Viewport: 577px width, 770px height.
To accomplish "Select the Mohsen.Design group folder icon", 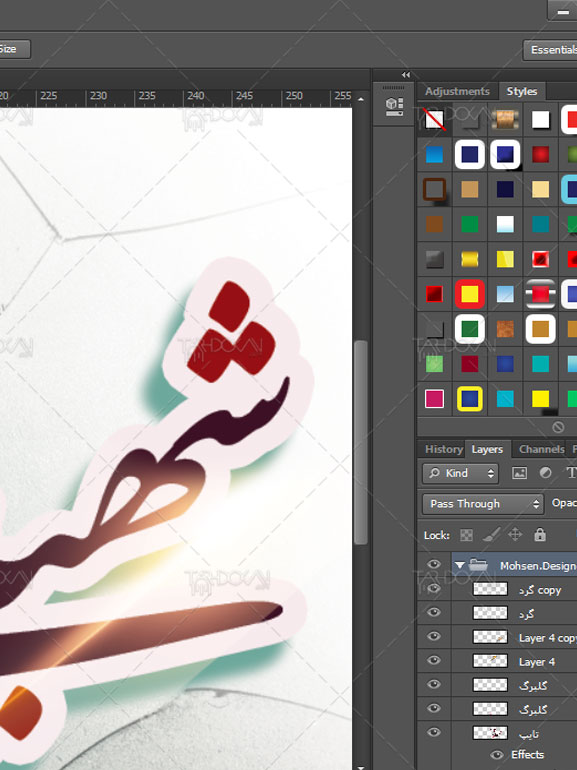I will click(x=478, y=565).
